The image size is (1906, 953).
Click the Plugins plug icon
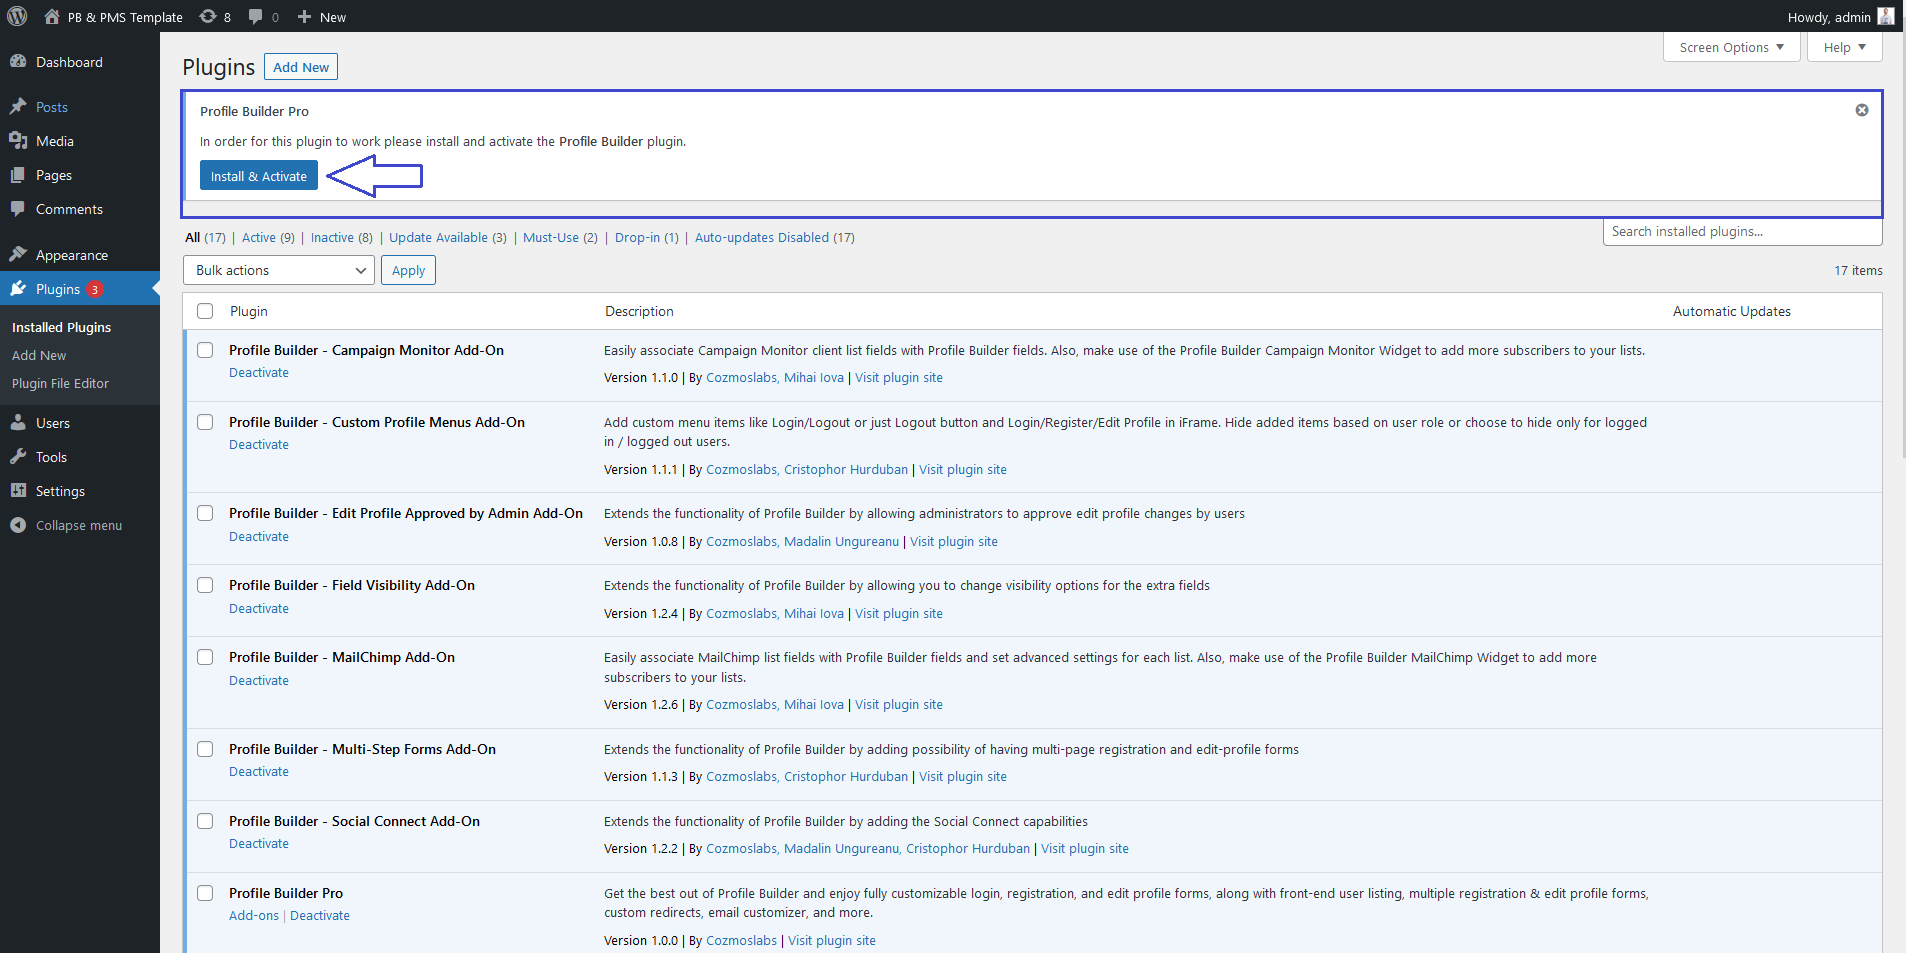[x=18, y=288]
